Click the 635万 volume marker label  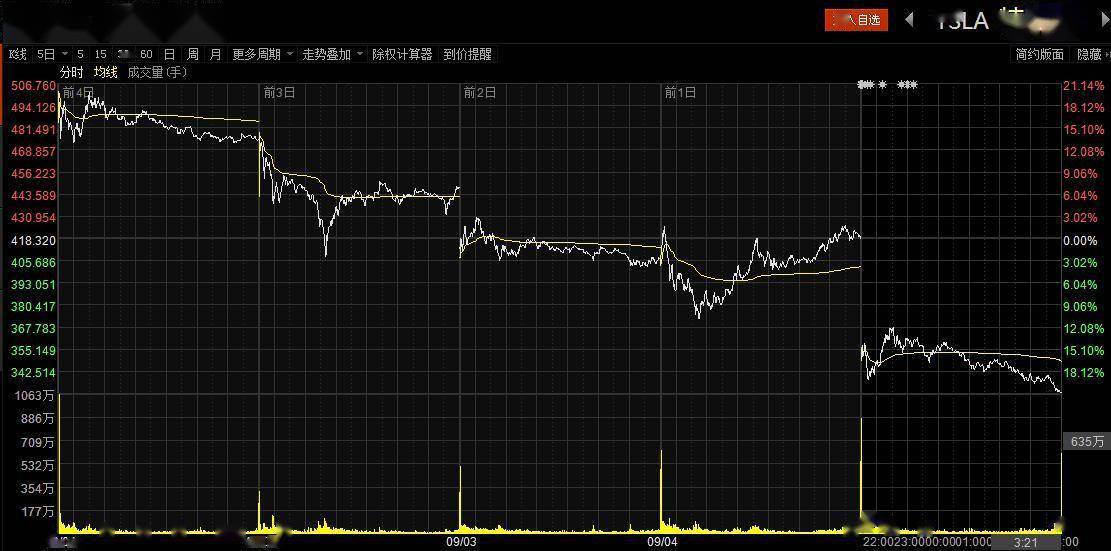point(1087,441)
